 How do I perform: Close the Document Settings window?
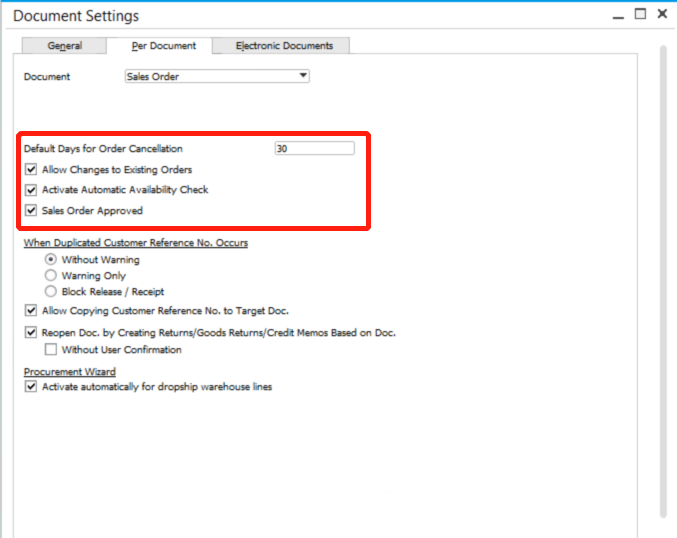tap(661, 14)
